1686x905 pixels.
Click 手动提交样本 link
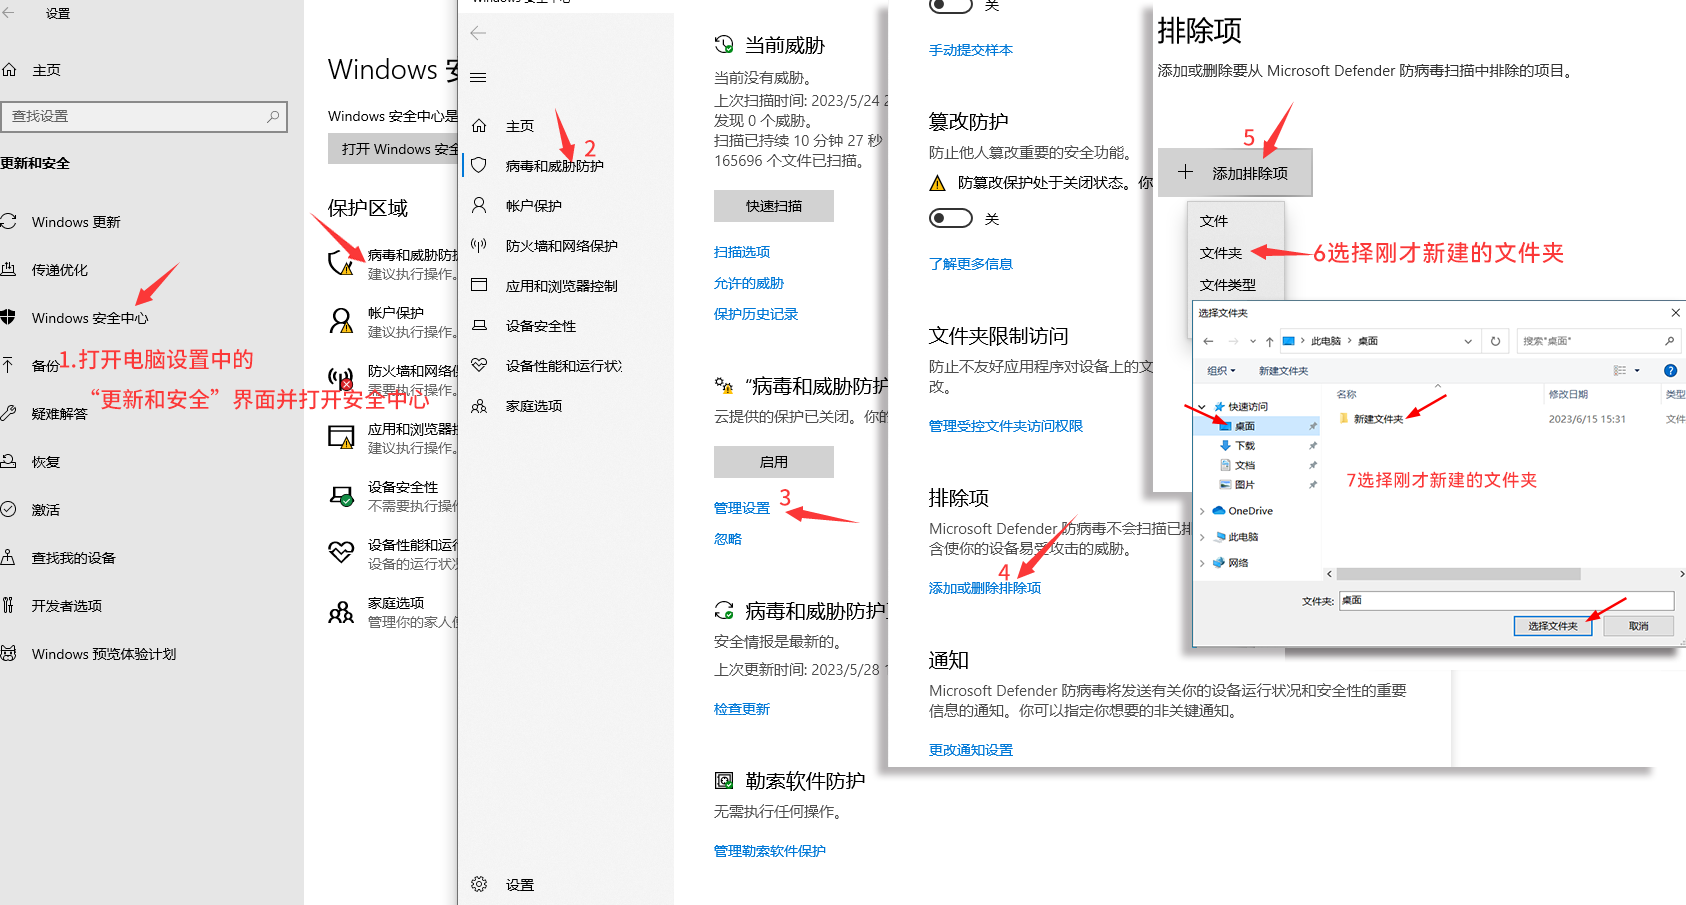coord(971,50)
